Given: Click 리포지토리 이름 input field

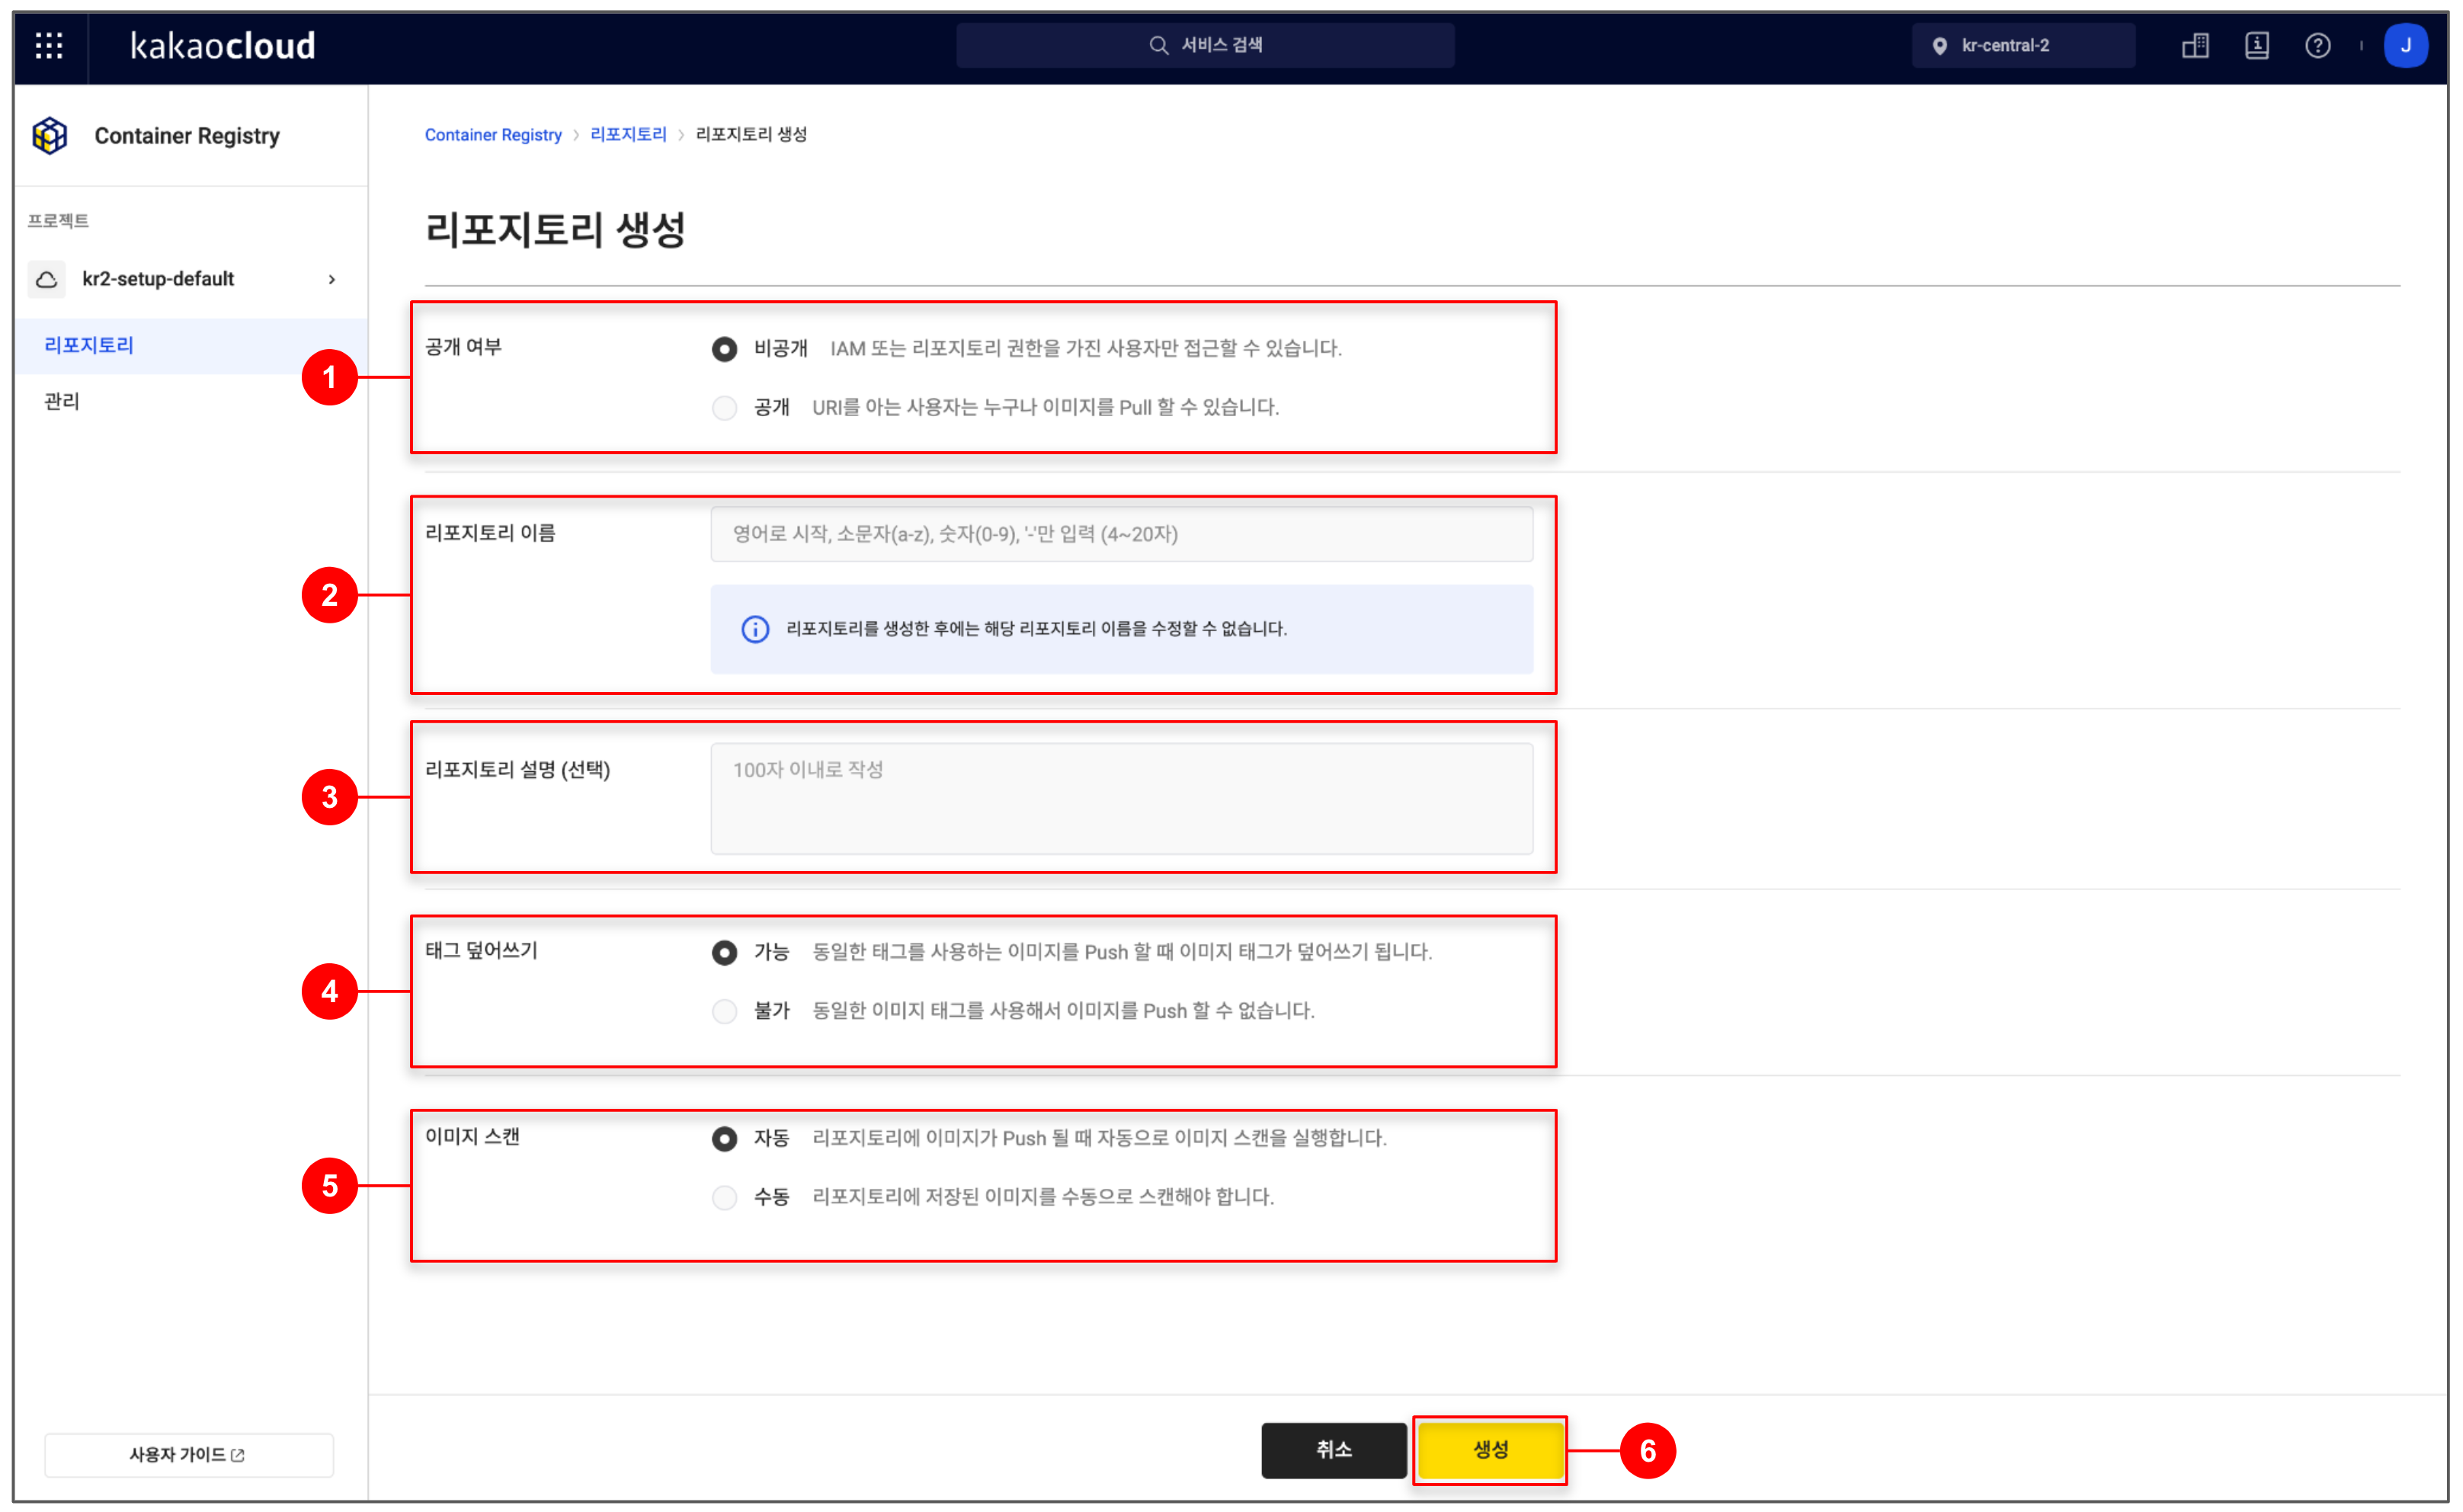Looking at the screenshot, I should coord(1123,533).
